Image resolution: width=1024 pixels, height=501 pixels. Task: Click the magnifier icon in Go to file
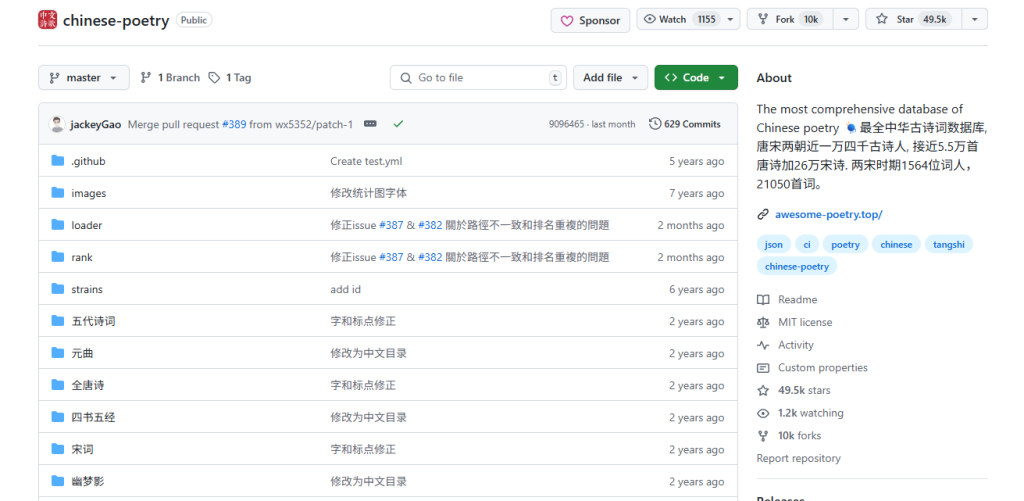pos(406,78)
